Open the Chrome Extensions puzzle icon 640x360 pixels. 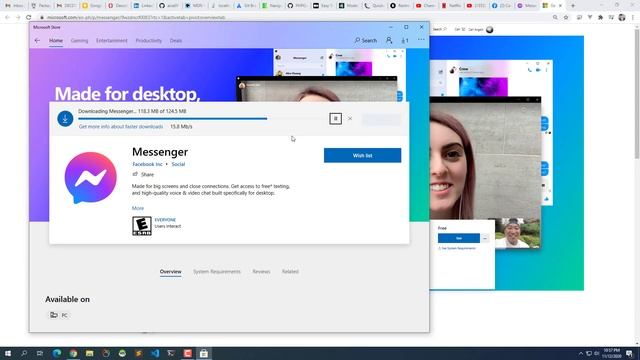click(x=600, y=17)
